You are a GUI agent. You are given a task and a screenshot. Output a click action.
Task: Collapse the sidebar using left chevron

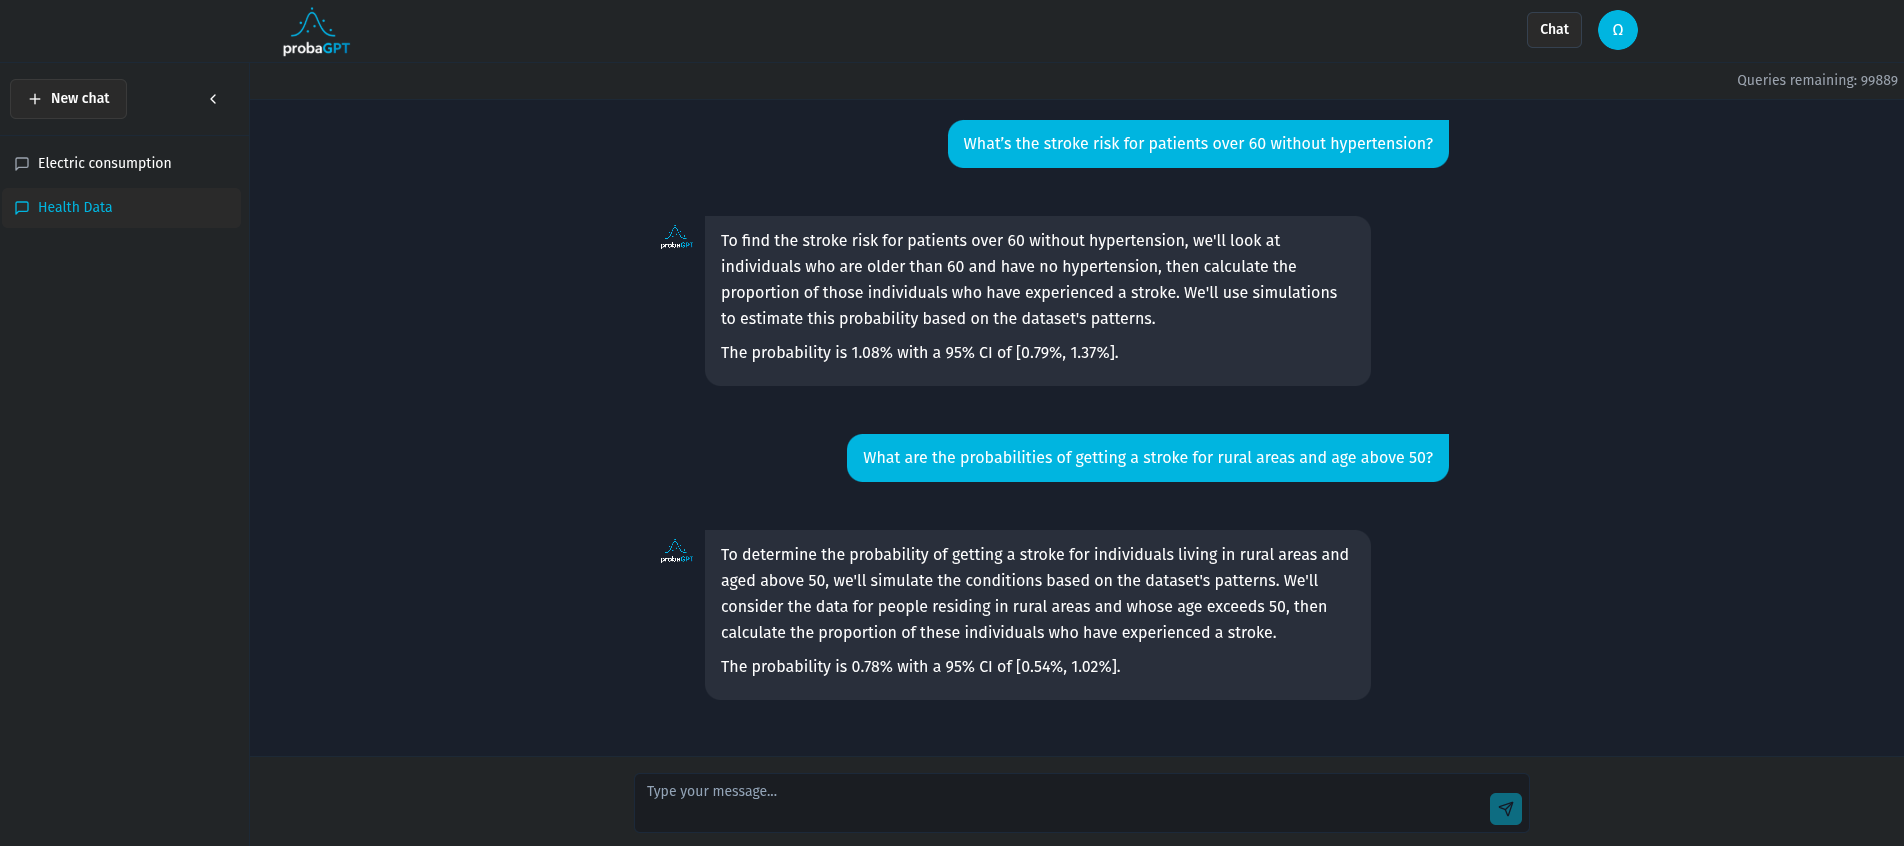[213, 99]
